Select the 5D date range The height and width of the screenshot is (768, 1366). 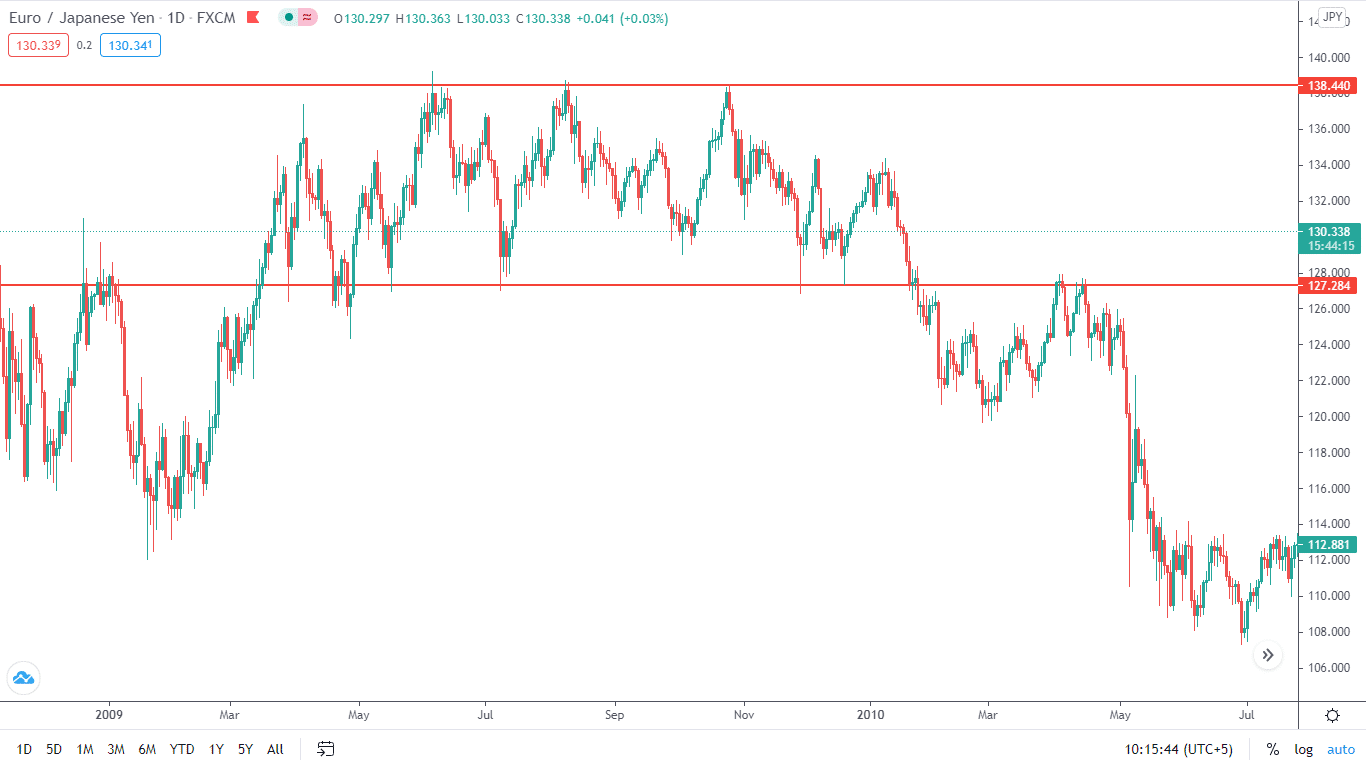click(54, 749)
